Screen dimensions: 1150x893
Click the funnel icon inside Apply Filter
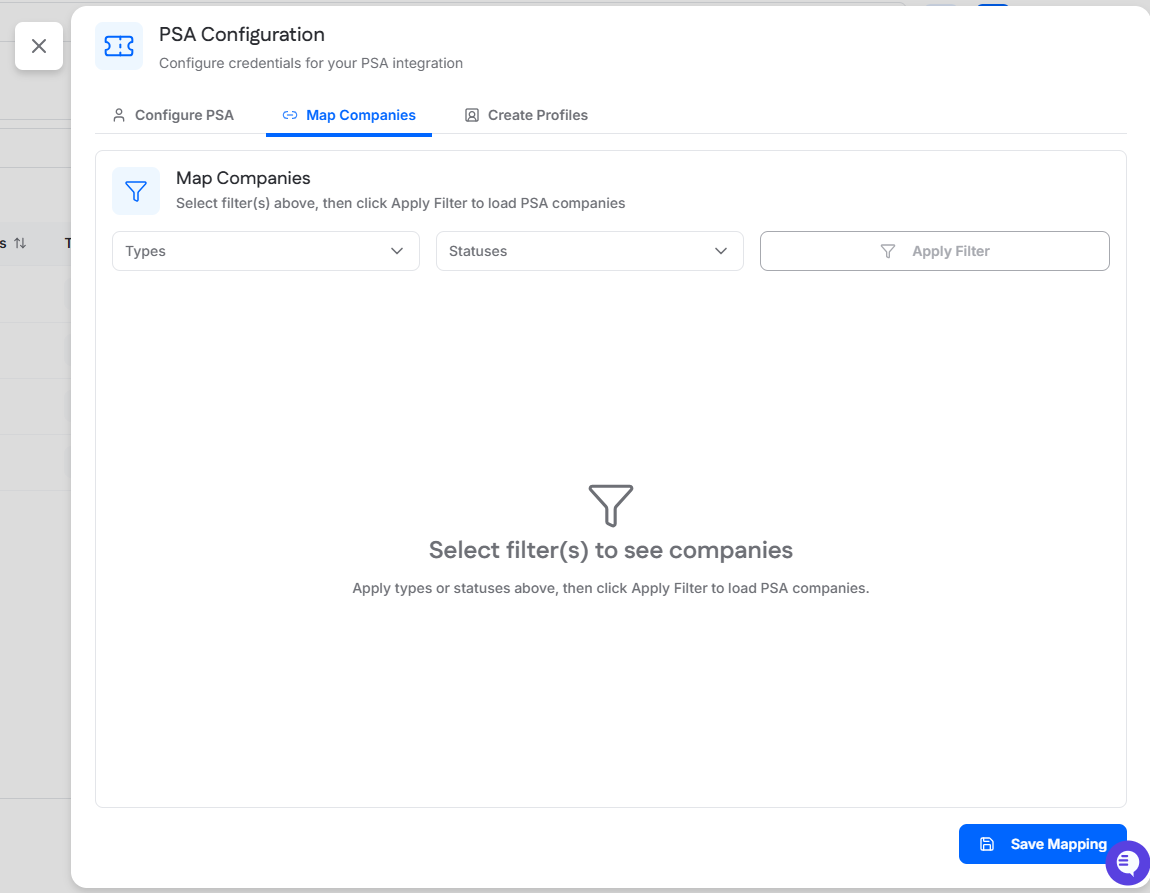pyautogui.click(x=888, y=251)
